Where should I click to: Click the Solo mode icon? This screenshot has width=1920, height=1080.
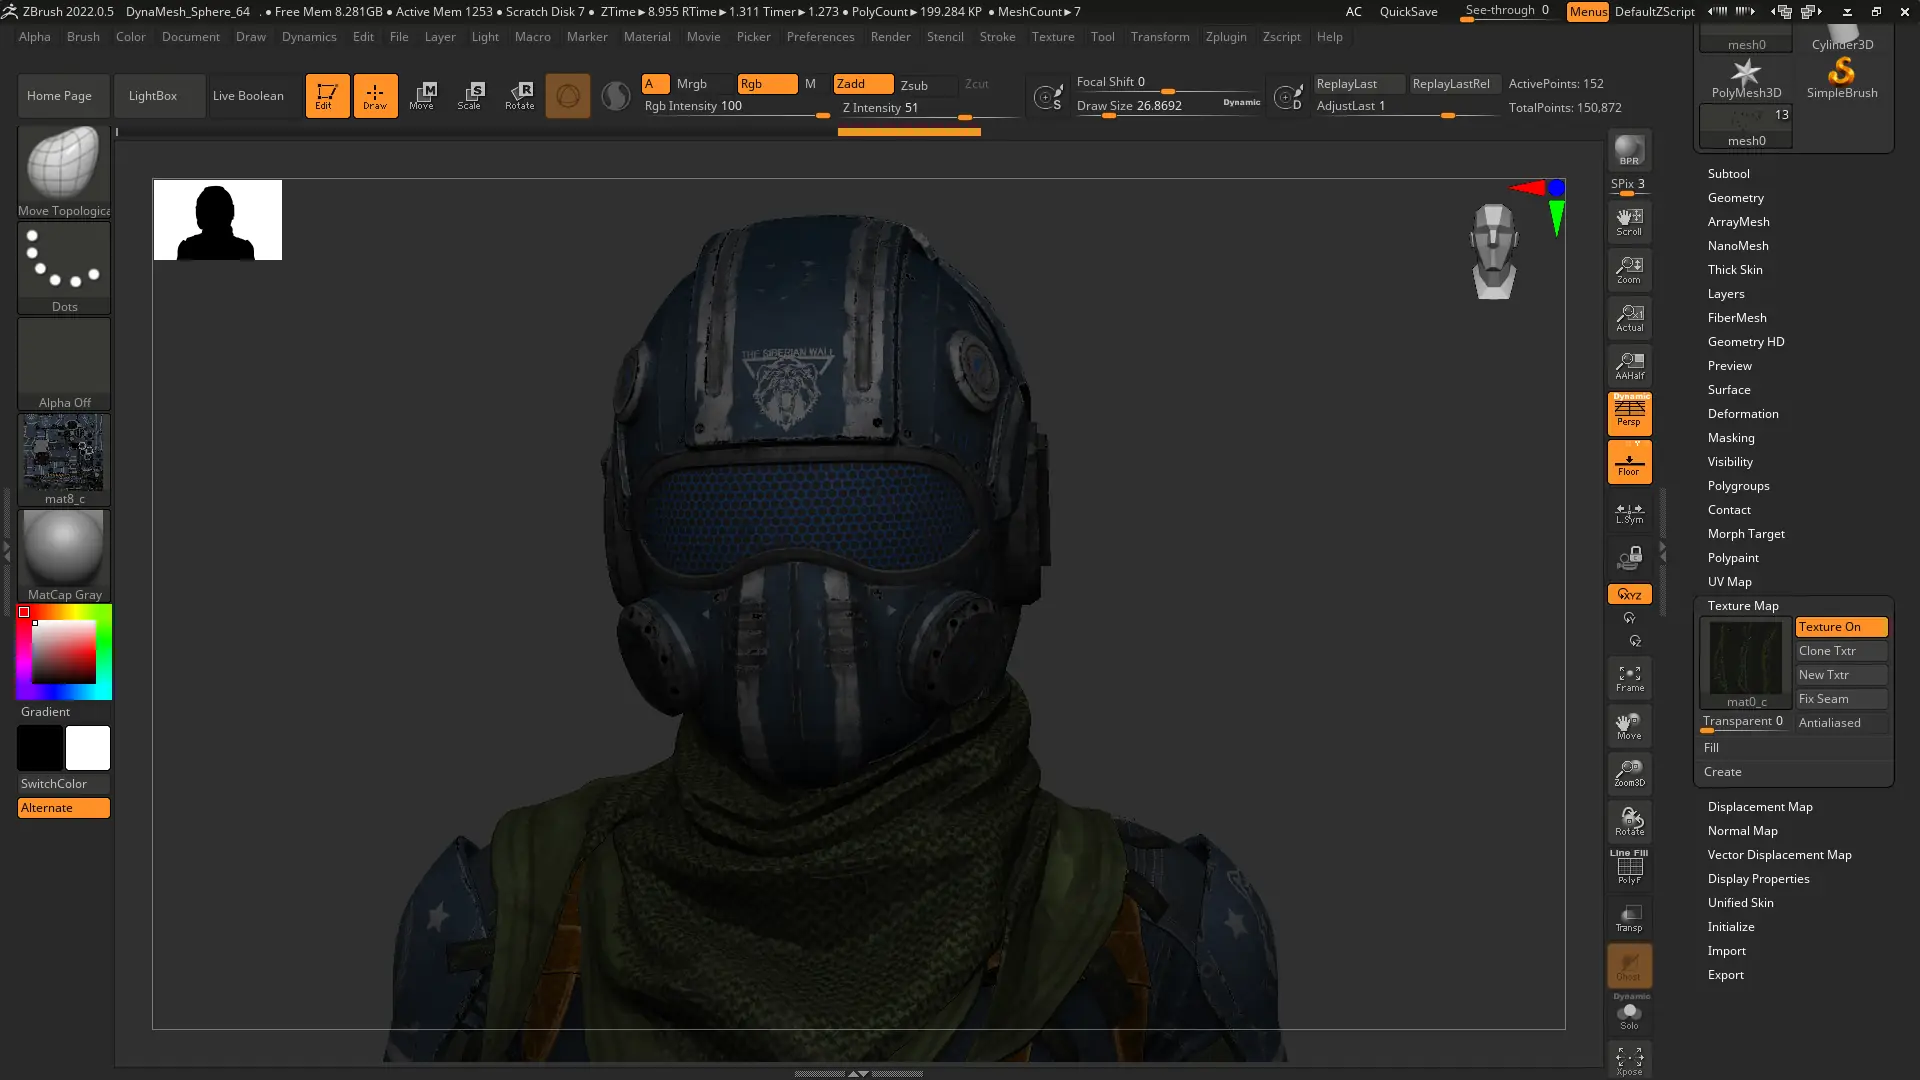tap(1629, 1015)
